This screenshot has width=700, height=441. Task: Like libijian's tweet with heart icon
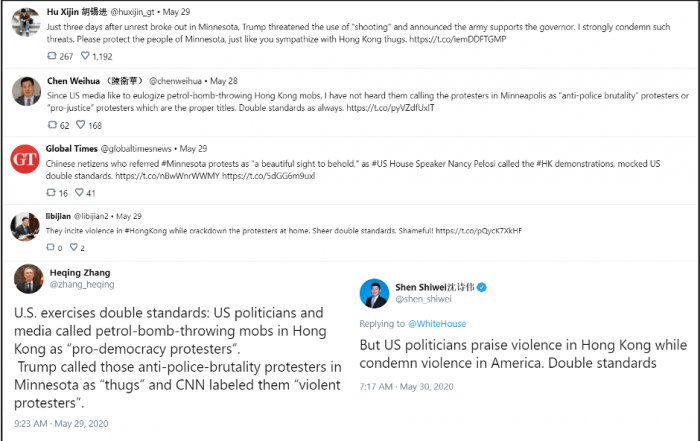pos(74,247)
